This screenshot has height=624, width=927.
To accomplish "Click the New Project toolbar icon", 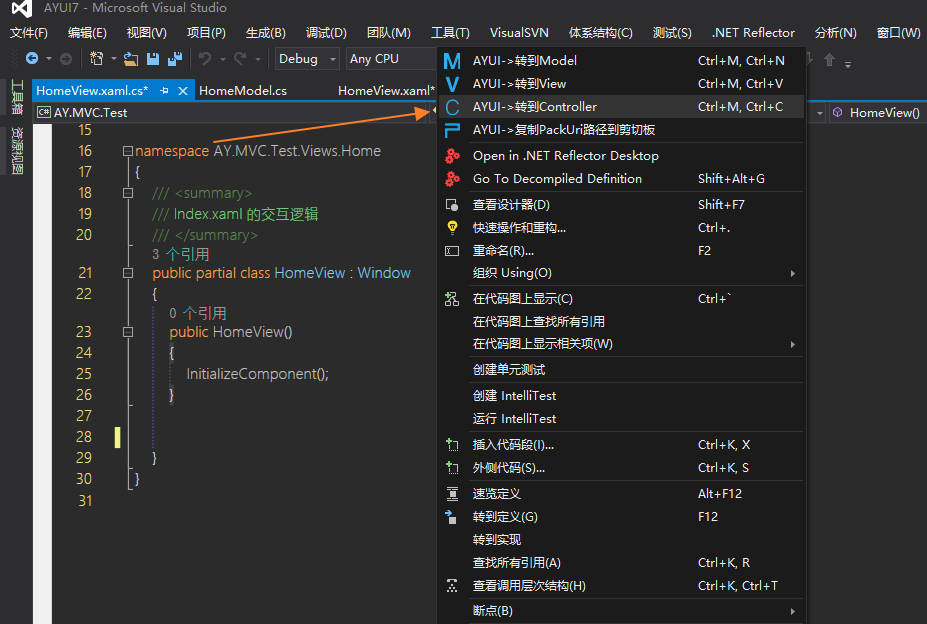I will (x=96, y=59).
